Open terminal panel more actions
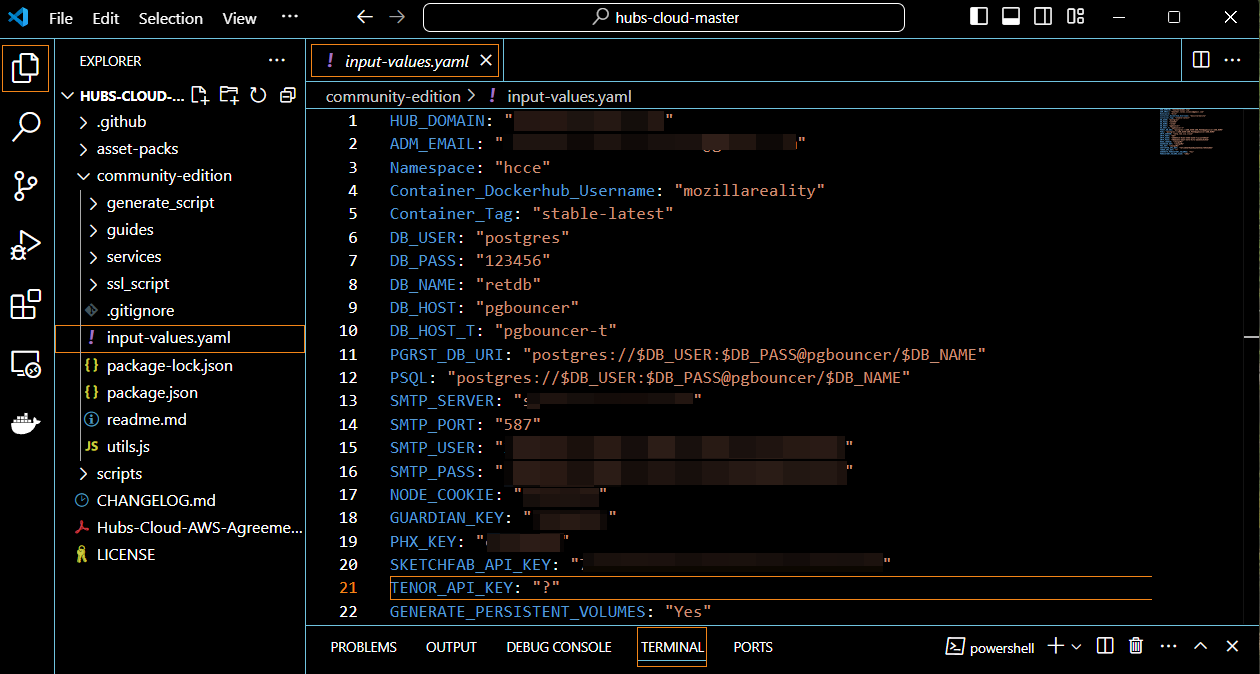 (1168, 647)
